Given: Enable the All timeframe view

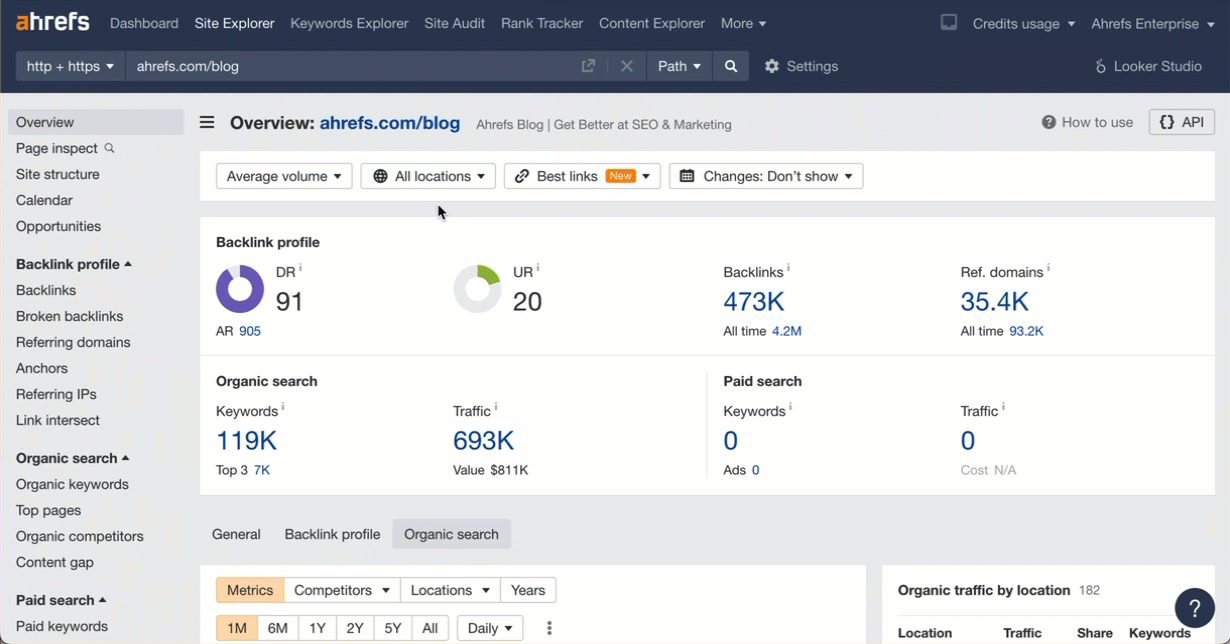Looking at the screenshot, I should coord(430,627).
